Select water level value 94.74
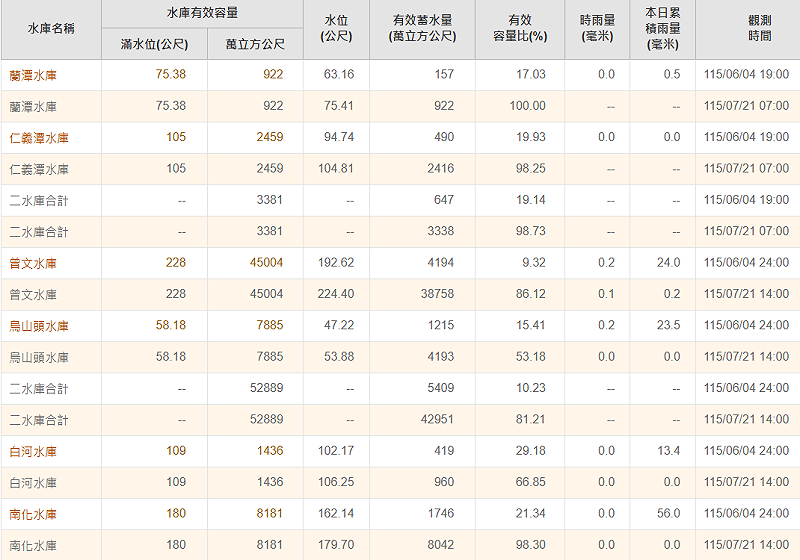 coord(339,137)
